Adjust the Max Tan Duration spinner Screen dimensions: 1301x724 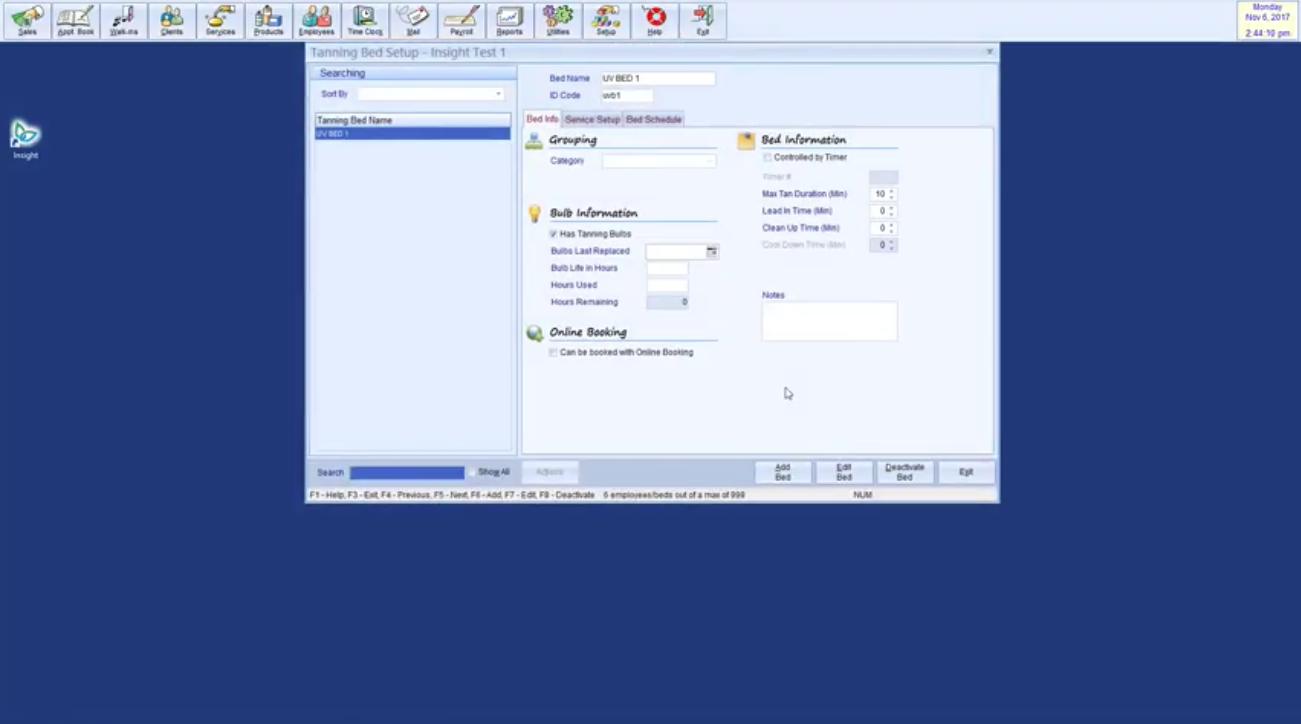(891, 194)
